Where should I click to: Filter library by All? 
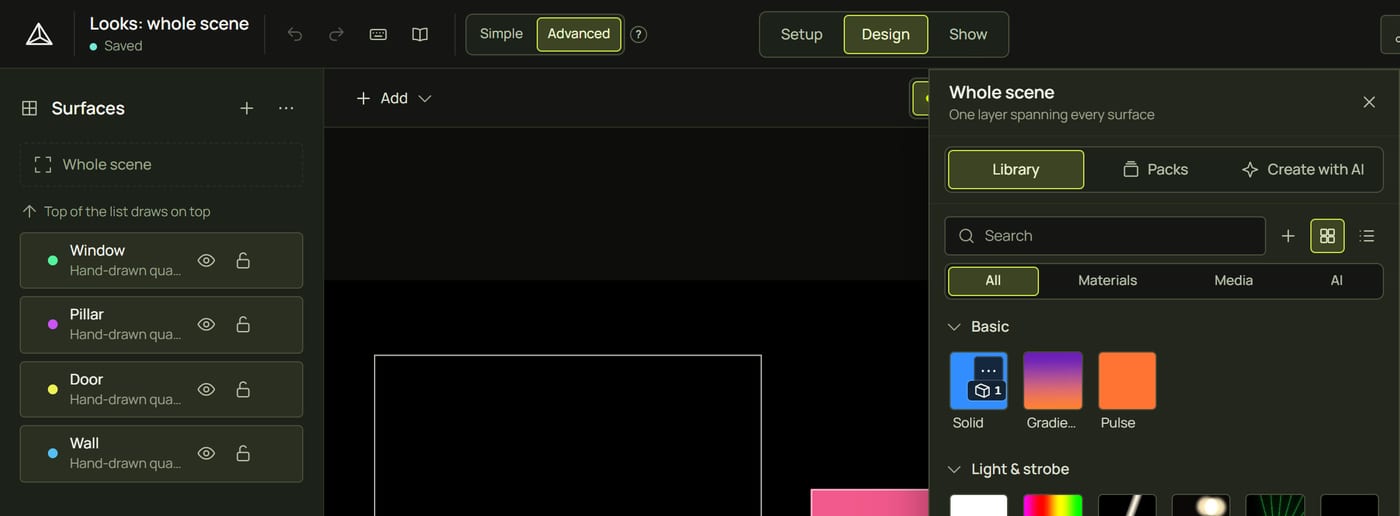[993, 281]
